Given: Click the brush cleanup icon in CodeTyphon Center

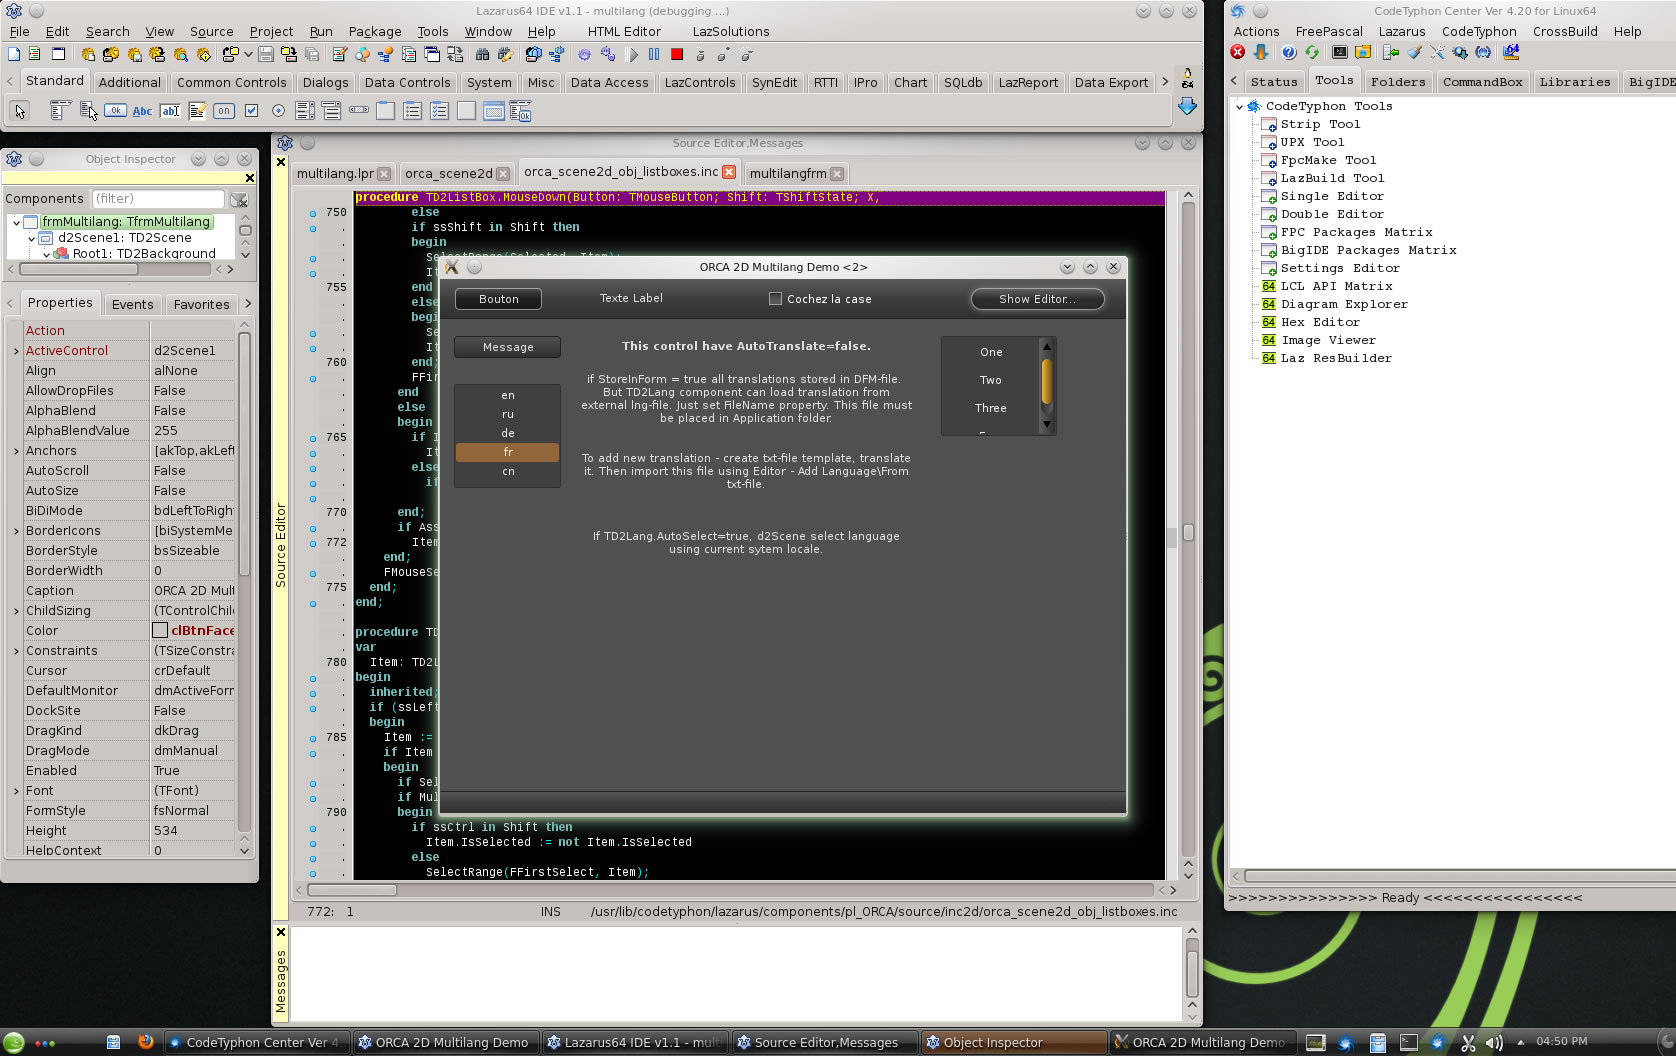Looking at the screenshot, I should (1414, 52).
